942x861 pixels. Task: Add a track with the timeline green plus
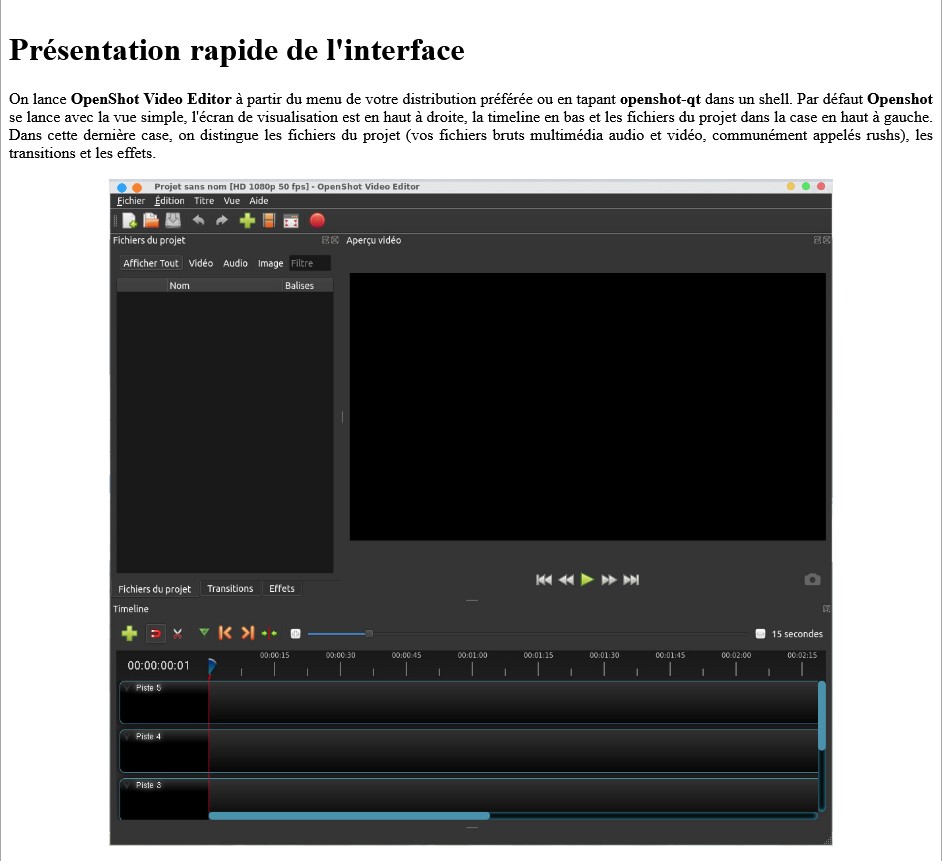129,633
